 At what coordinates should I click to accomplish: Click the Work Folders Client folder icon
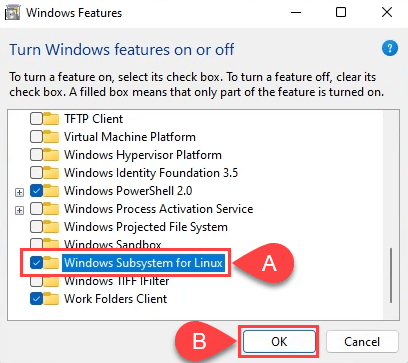(x=51, y=299)
